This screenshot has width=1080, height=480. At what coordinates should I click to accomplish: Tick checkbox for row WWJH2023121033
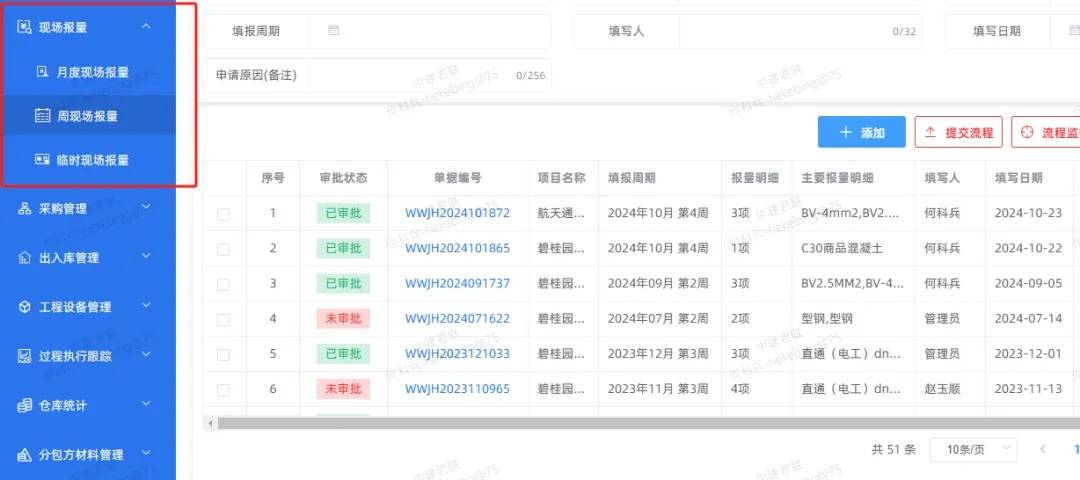tap(223, 355)
